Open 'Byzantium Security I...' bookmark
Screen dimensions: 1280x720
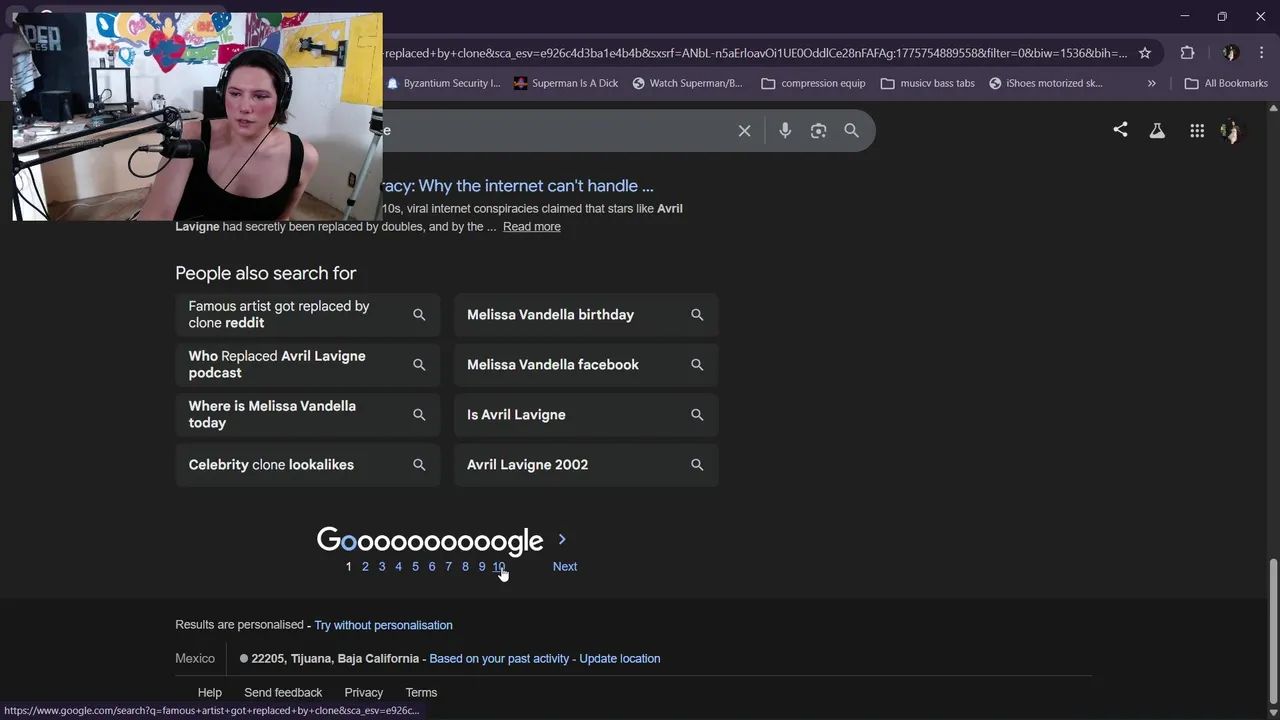[x=443, y=83]
